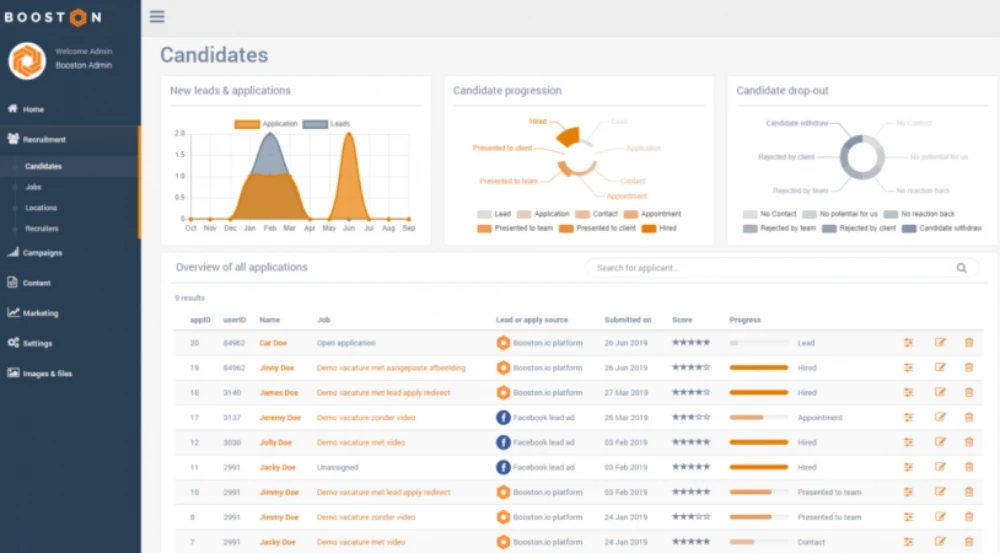Delete the Jinny Doe application via trash icon

coord(968,367)
